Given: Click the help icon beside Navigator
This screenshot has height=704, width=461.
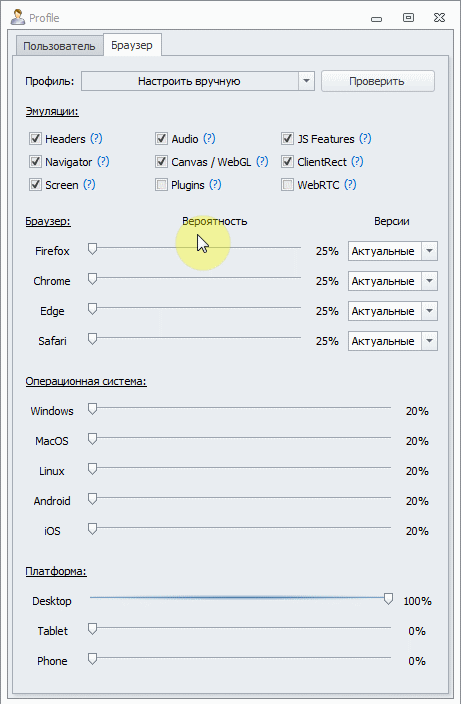Looking at the screenshot, I should [103, 162].
